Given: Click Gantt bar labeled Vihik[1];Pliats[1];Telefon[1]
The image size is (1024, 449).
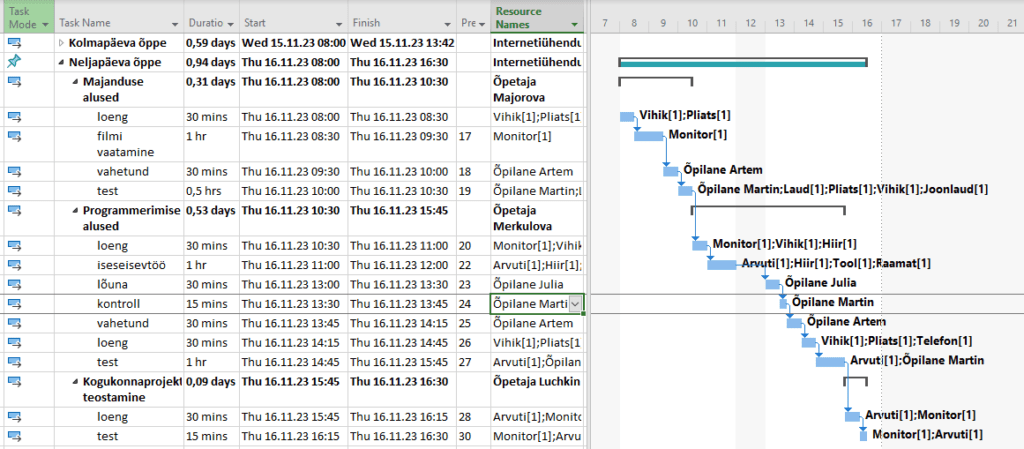Looking at the screenshot, I should [808, 342].
